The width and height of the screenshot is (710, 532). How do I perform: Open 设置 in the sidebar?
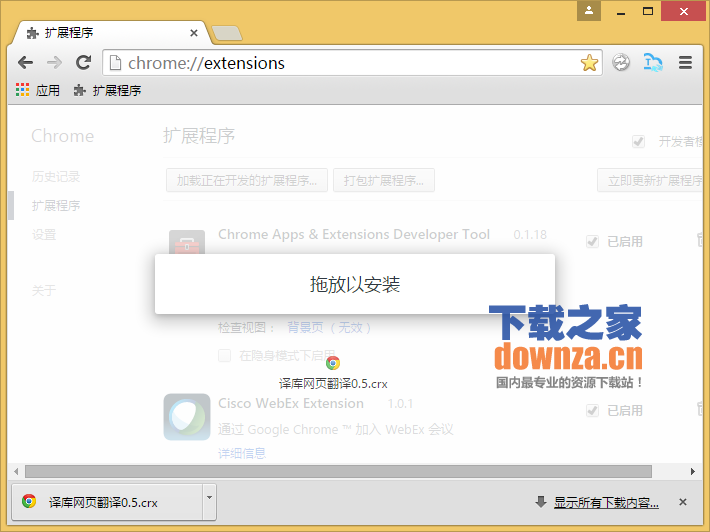(44, 235)
